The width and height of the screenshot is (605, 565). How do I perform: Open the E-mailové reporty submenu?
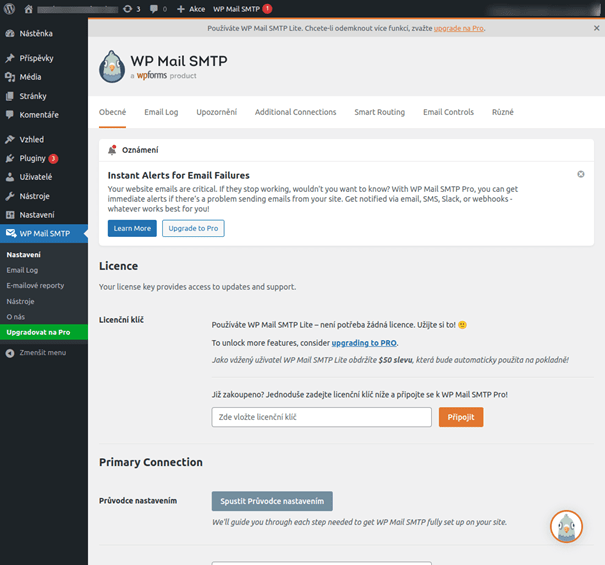[x=35, y=286]
